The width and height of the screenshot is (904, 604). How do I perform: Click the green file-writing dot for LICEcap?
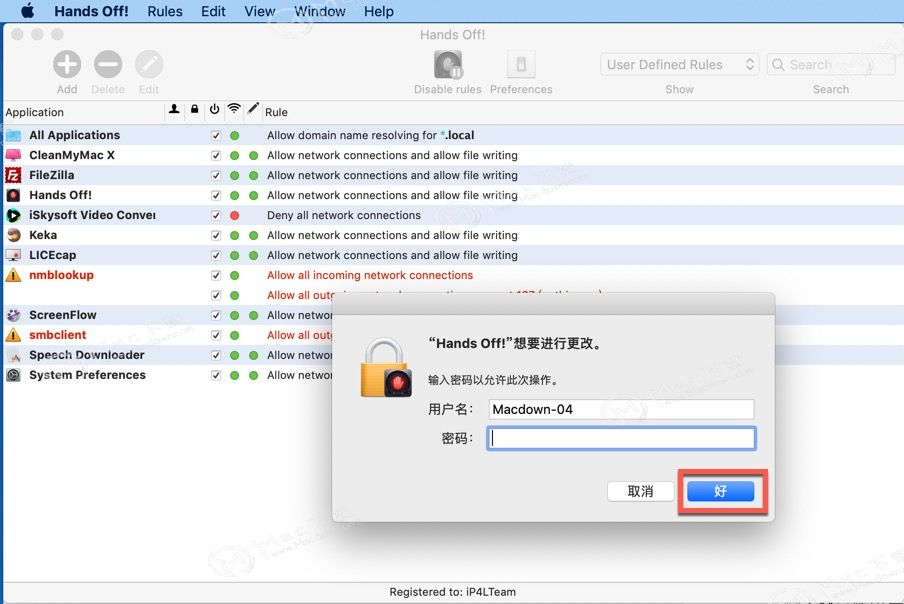(x=254, y=255)
